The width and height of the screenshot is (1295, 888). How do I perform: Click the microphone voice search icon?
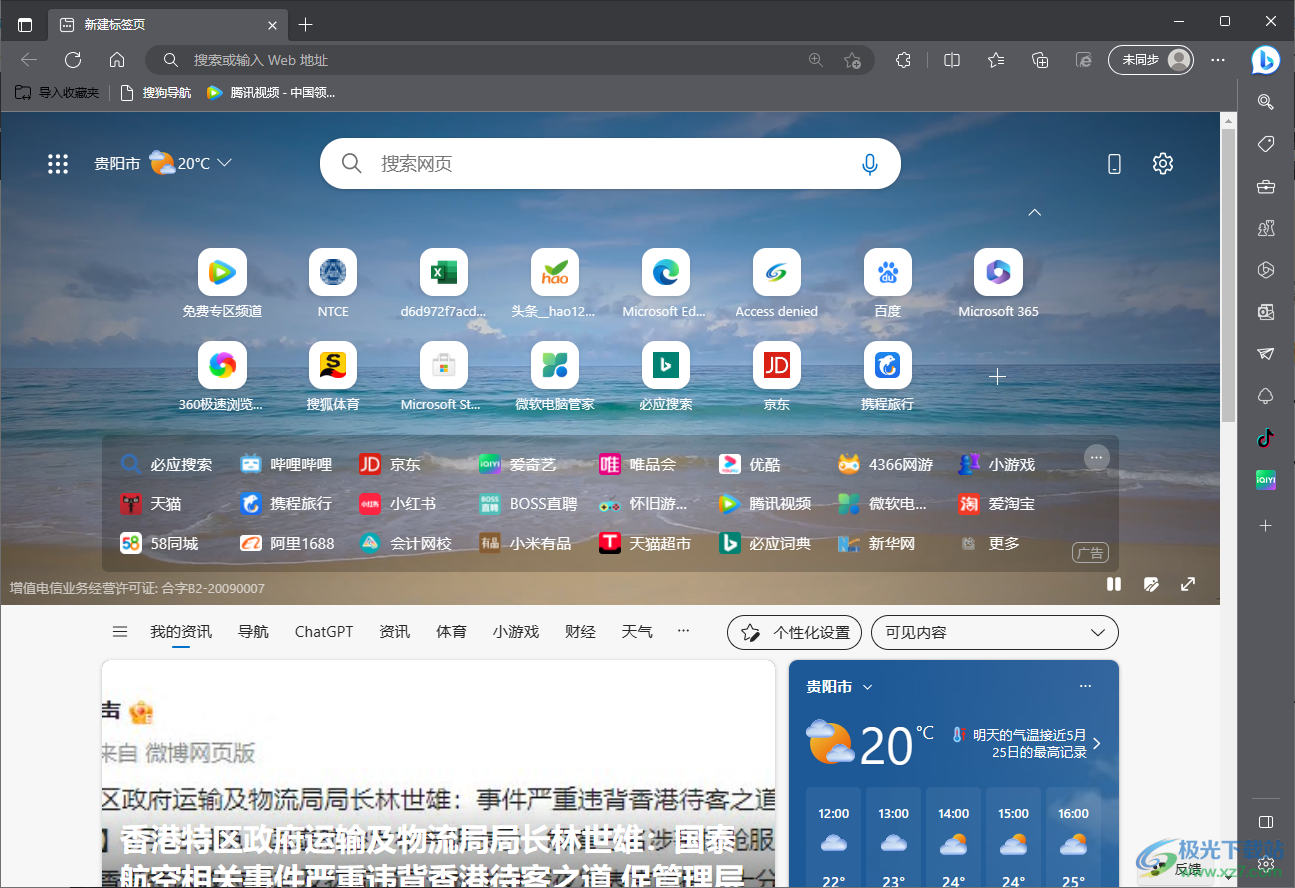870,164
